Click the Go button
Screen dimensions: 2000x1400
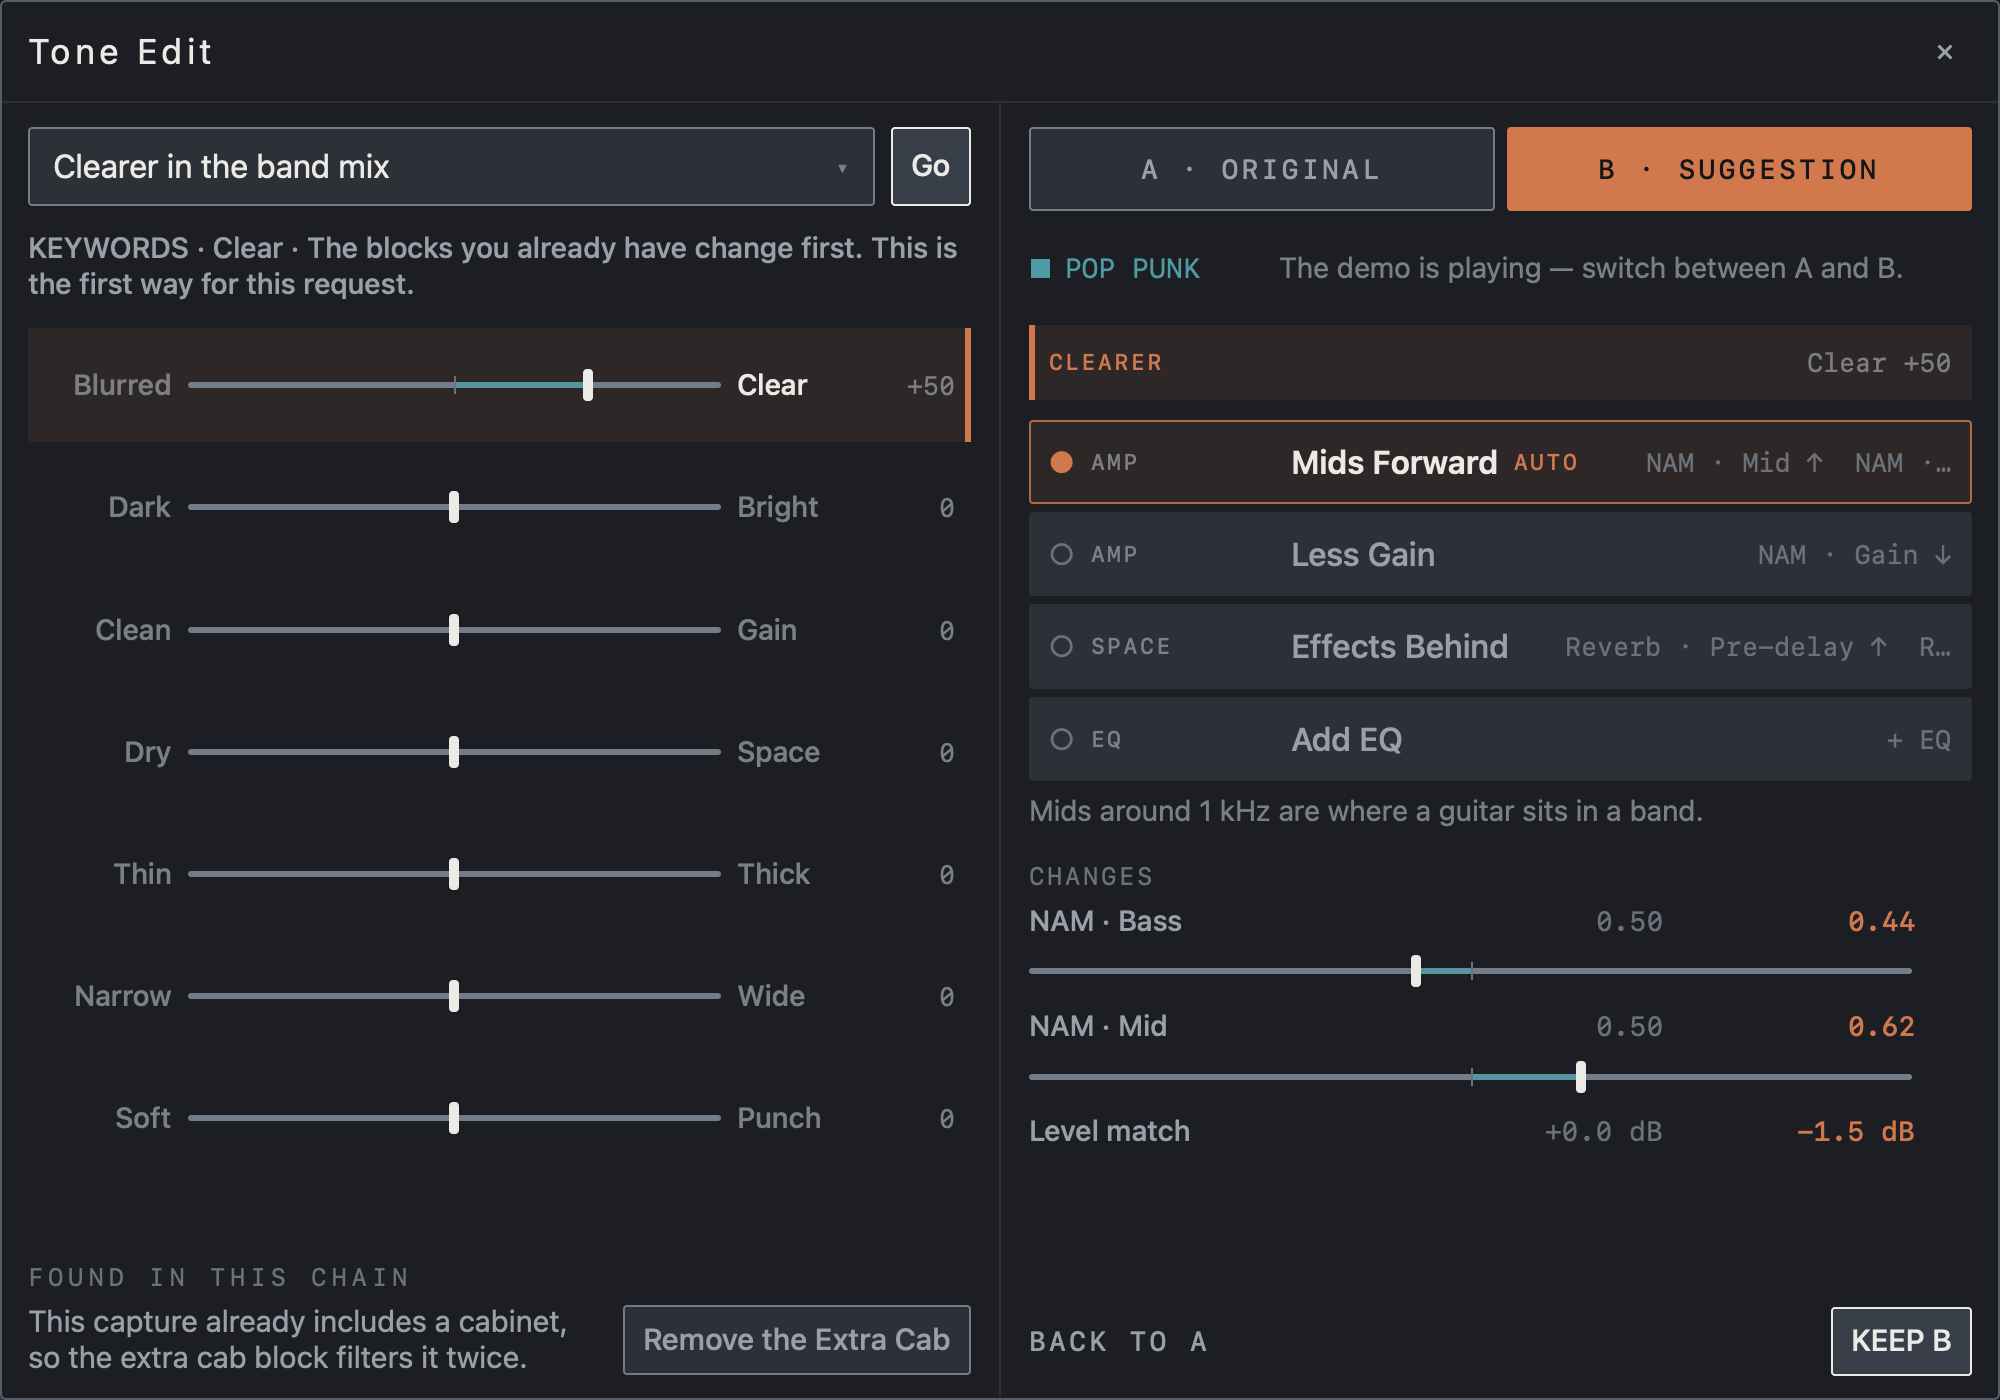click(x=930, y=166)
